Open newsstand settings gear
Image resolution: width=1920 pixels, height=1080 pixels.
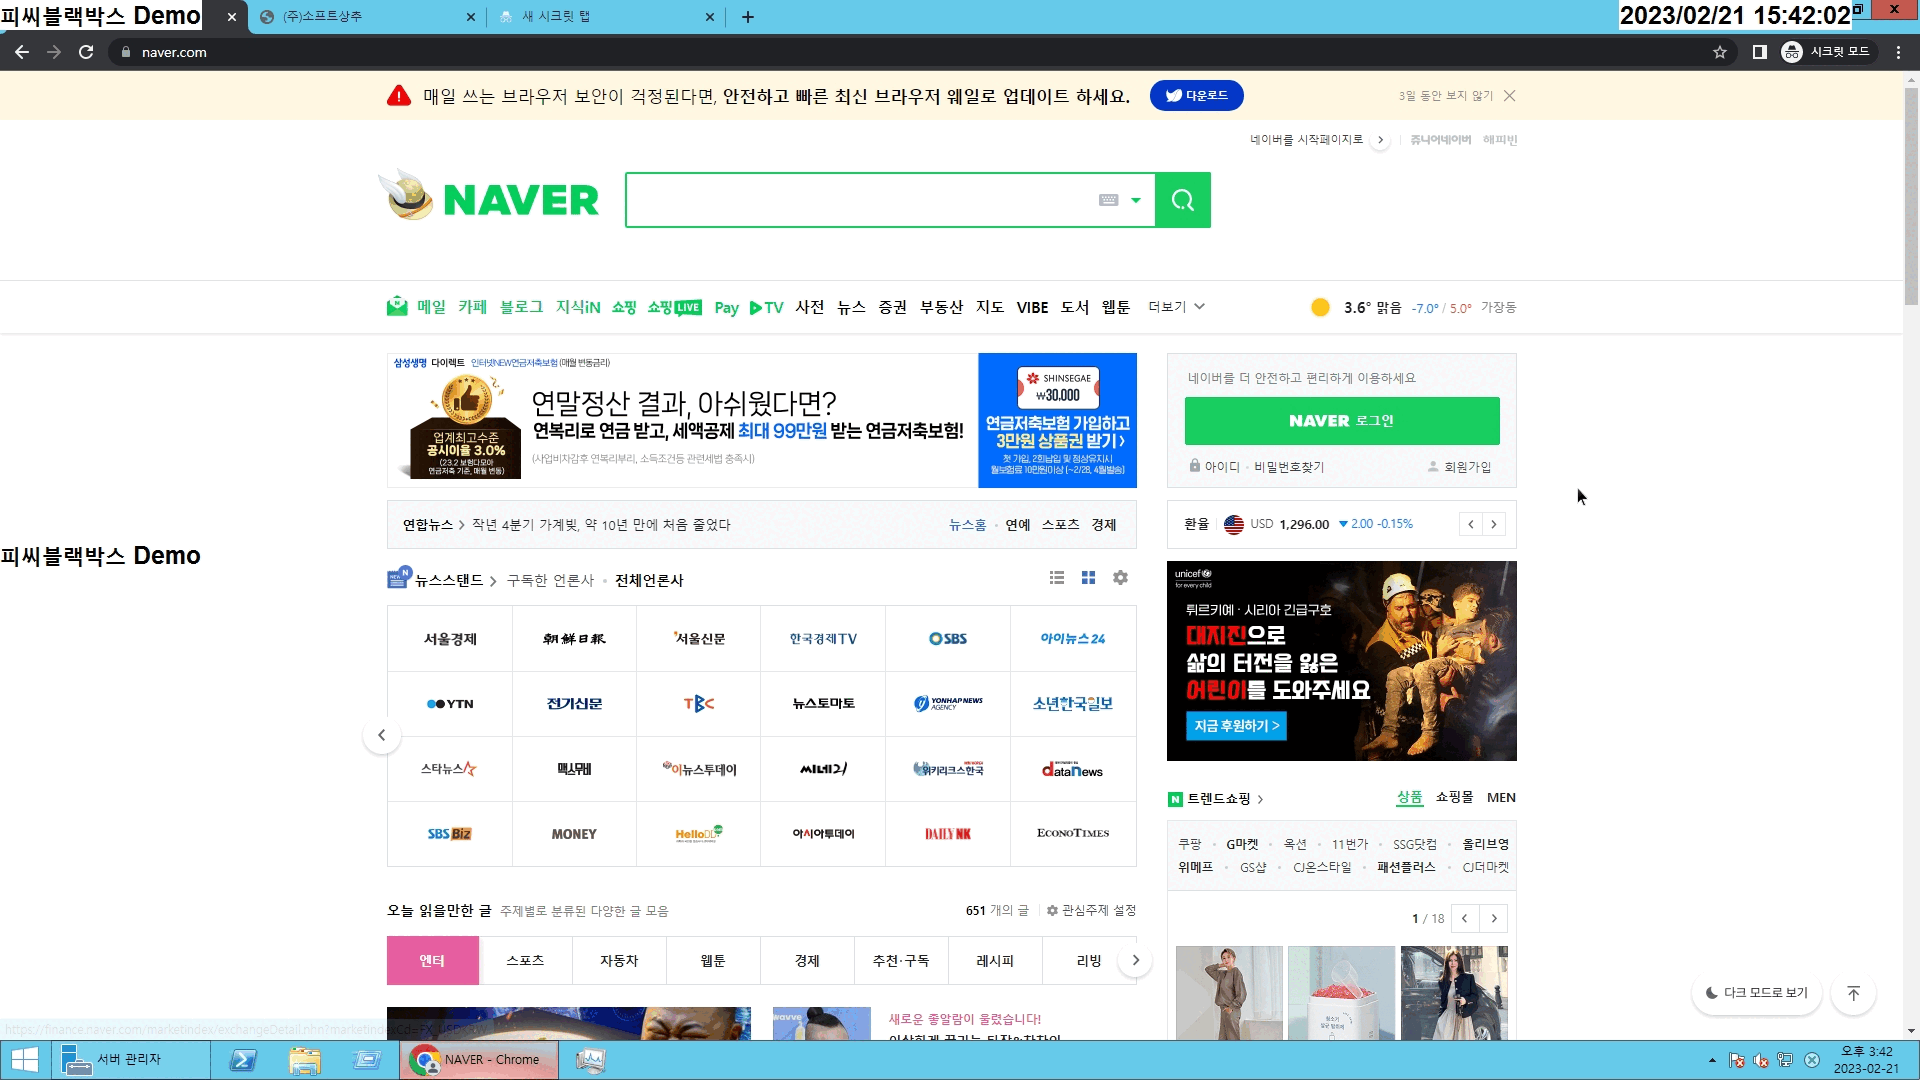tap(1120, 578)
